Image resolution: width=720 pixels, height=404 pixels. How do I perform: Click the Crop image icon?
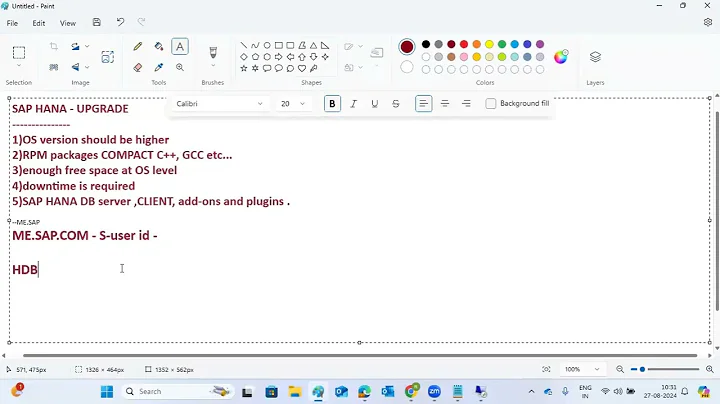point(54,46)
